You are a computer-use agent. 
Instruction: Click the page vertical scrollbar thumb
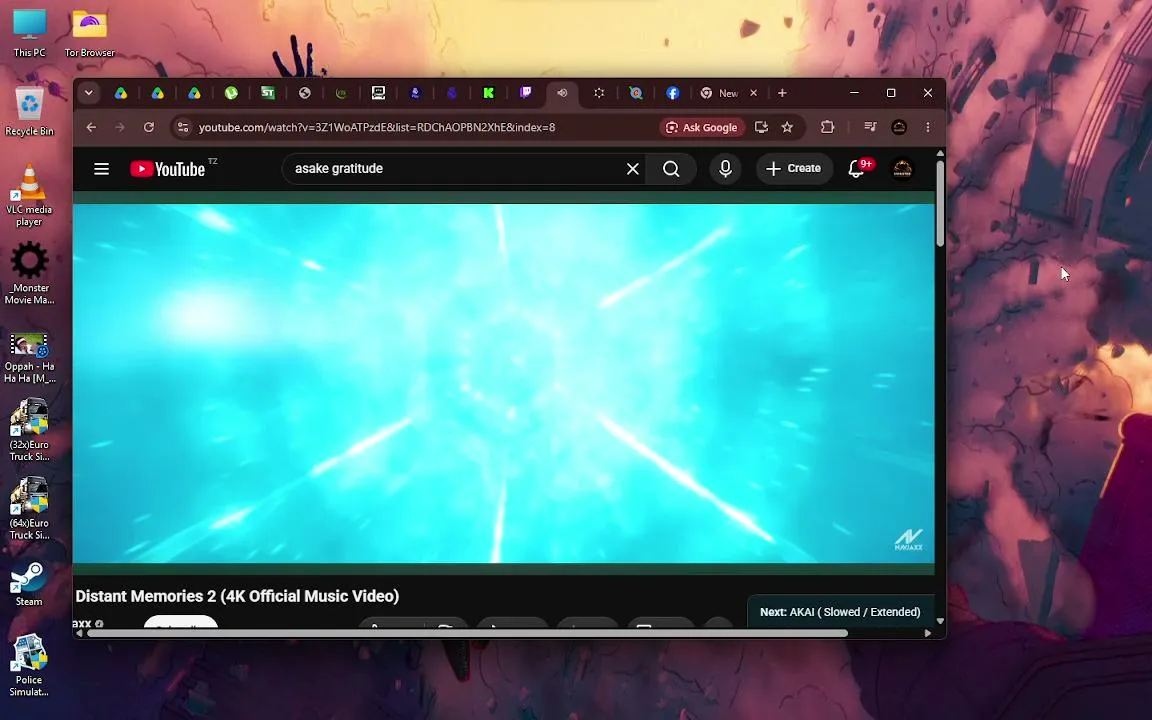[x=940, y=204]
